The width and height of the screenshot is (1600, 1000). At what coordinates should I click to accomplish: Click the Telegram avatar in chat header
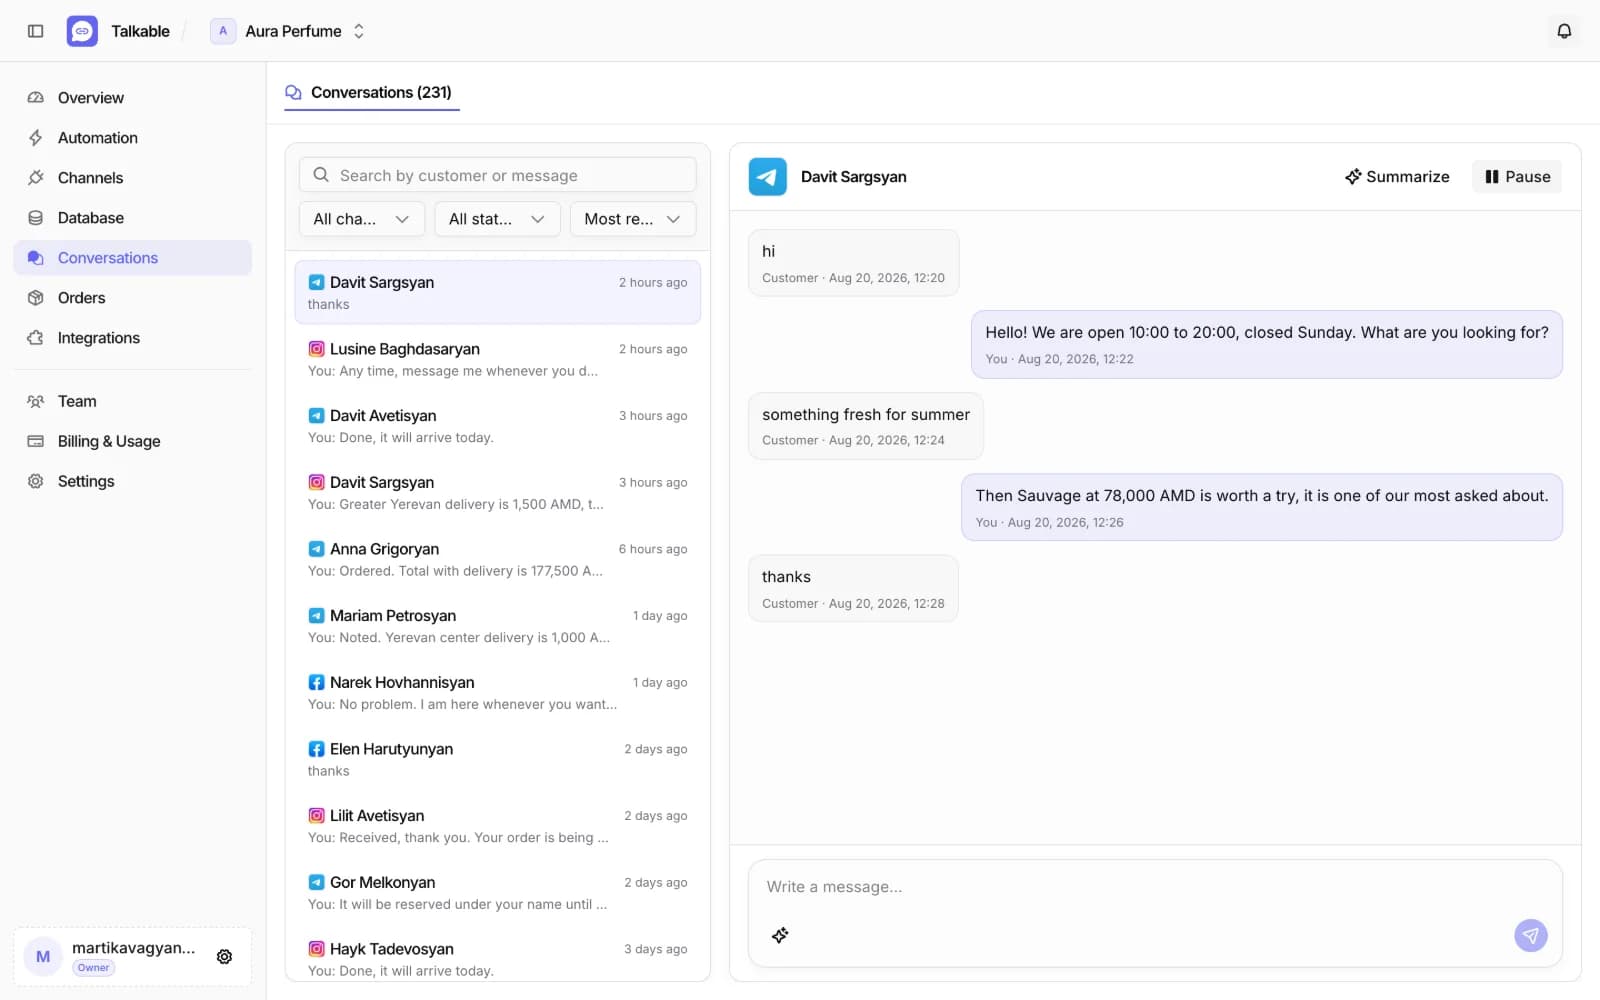click(x=768, y=177)
